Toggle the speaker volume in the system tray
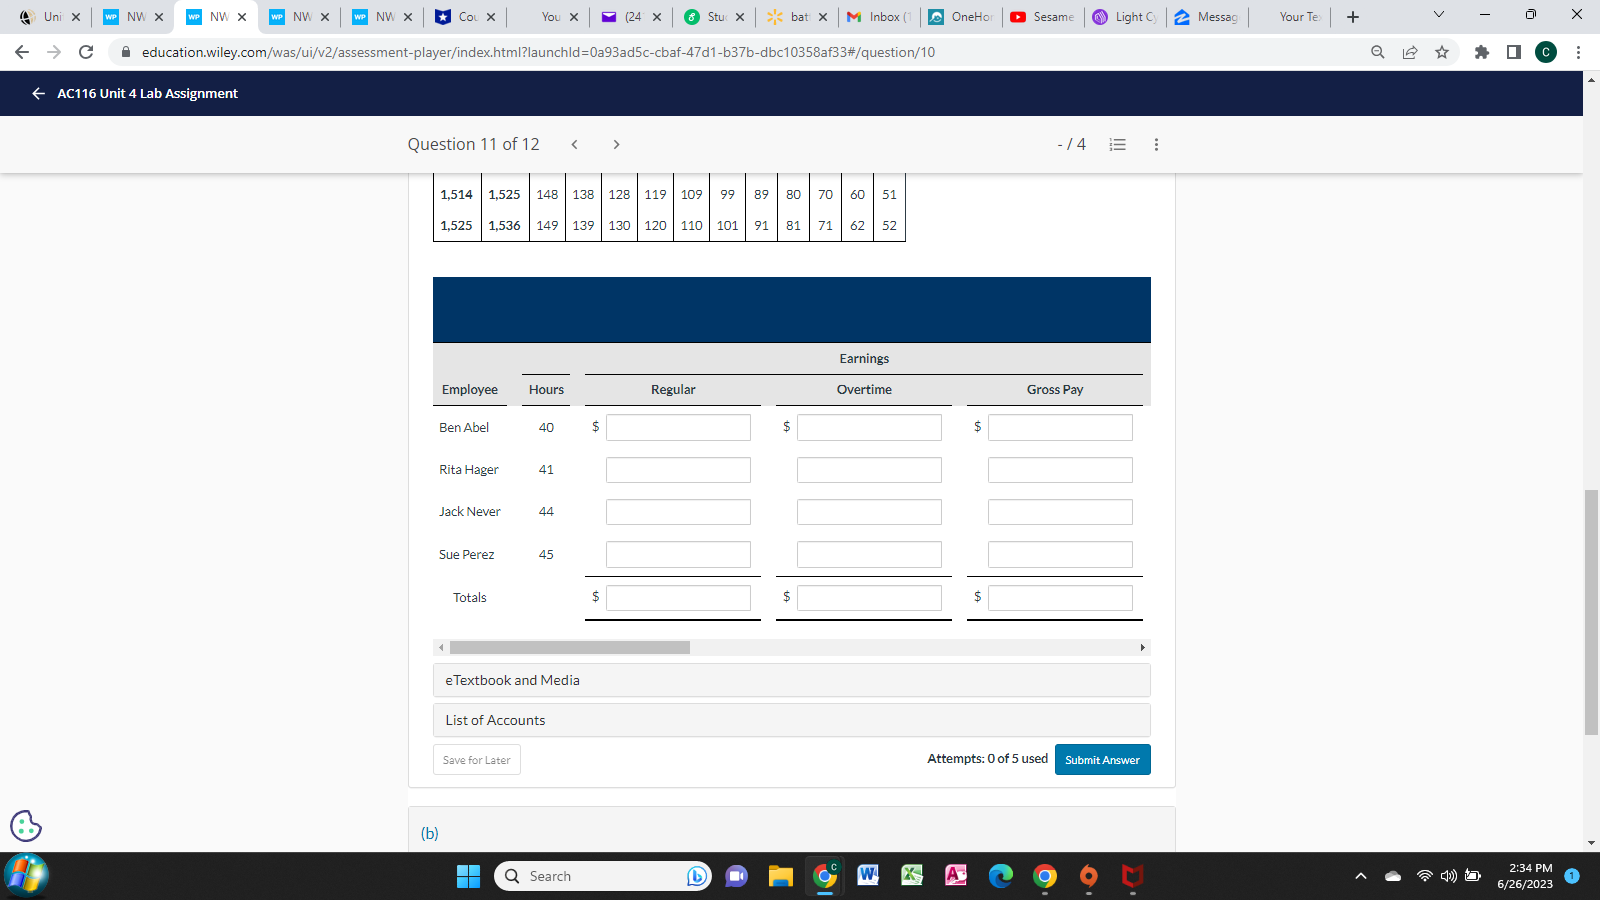The image size is (1600, 900). coord(1447,875)
